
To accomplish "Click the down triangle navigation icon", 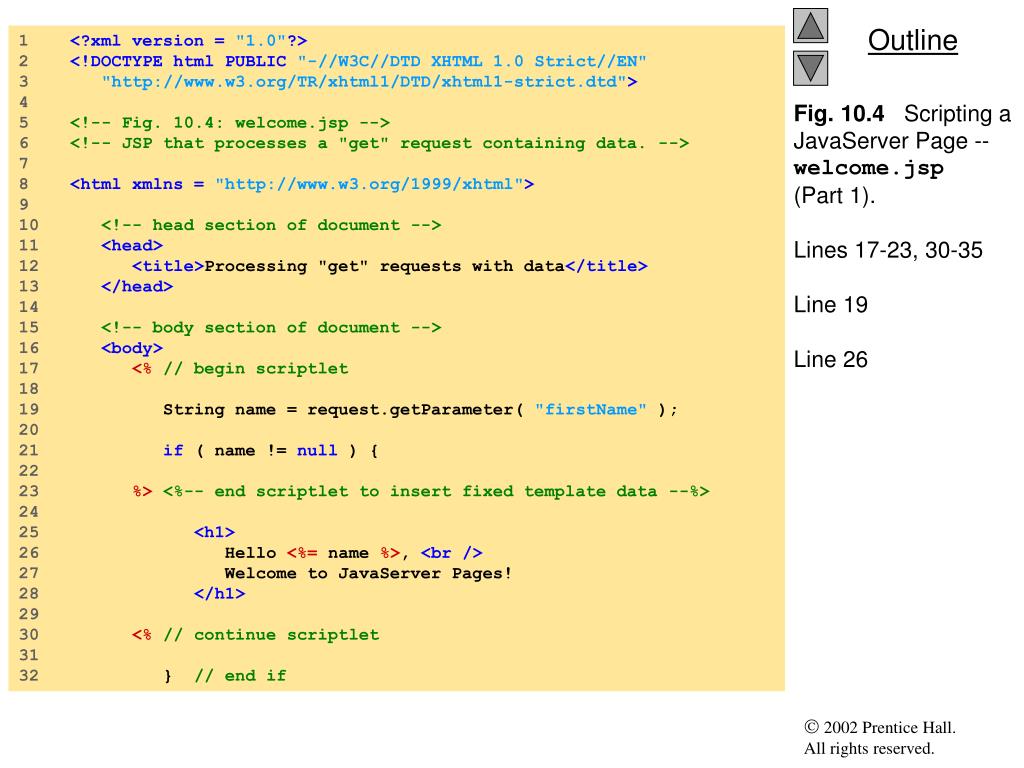I will pos(810,69).
